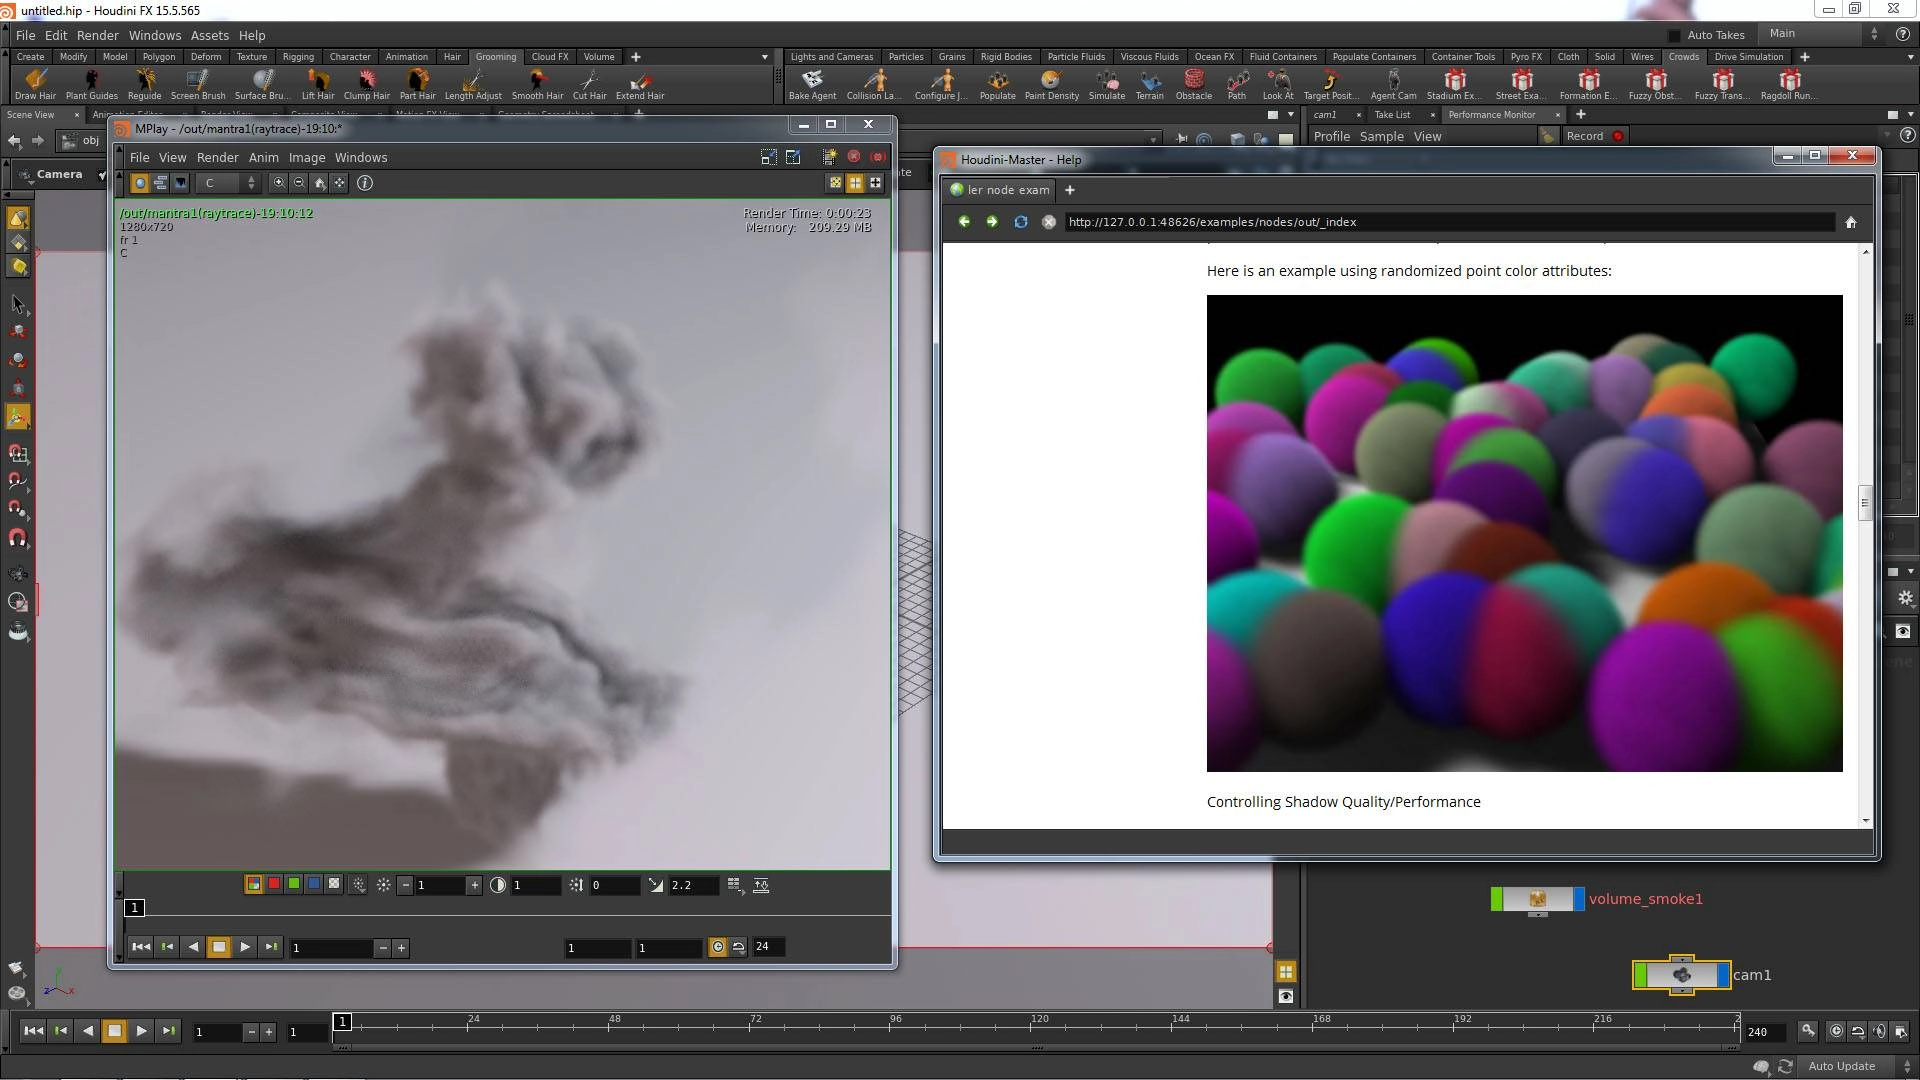Image resolution: width=1920 pixels, height=1080 pixels.
Task: Click main timeline frame 1 marker
Action: 342,1022
